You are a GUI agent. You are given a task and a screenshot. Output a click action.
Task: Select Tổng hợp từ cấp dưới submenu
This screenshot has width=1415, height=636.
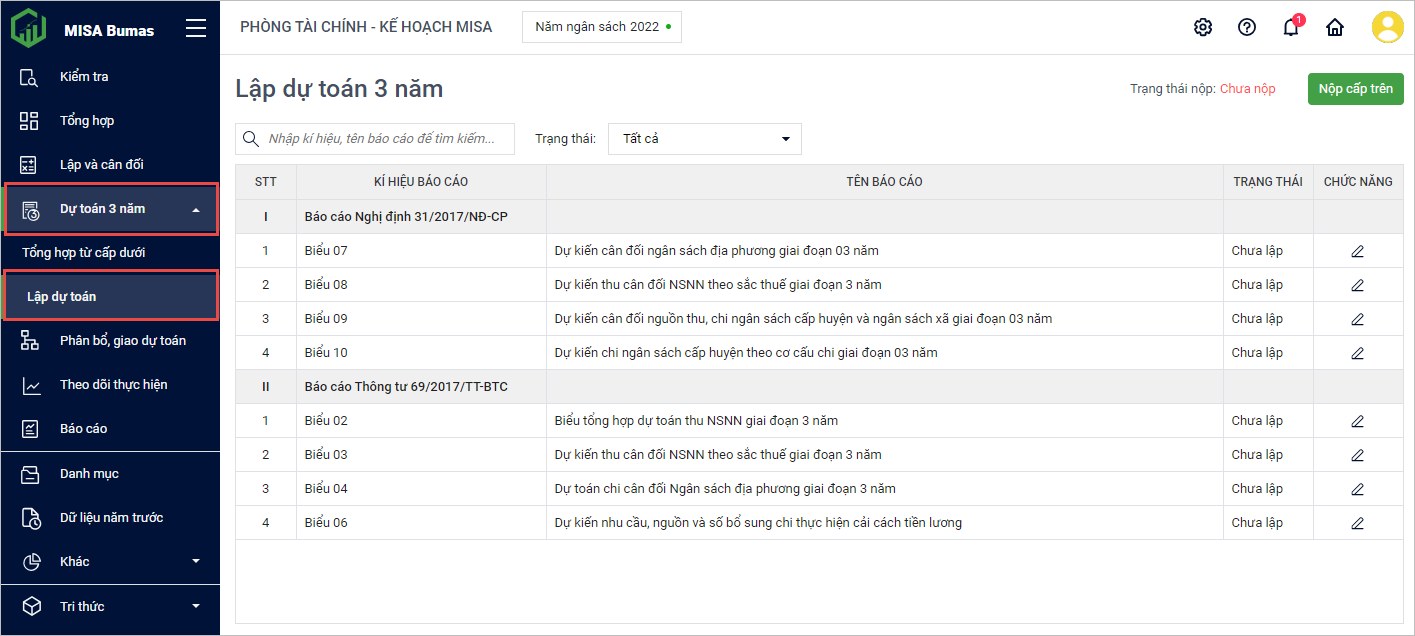(84, 253)
